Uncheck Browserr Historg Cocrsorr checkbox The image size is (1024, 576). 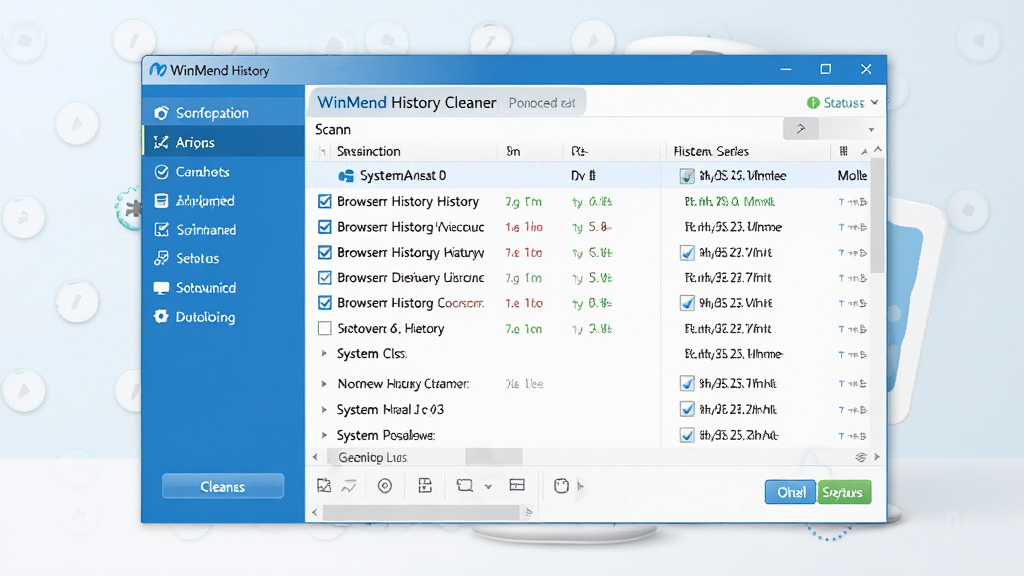click(325, 303)
